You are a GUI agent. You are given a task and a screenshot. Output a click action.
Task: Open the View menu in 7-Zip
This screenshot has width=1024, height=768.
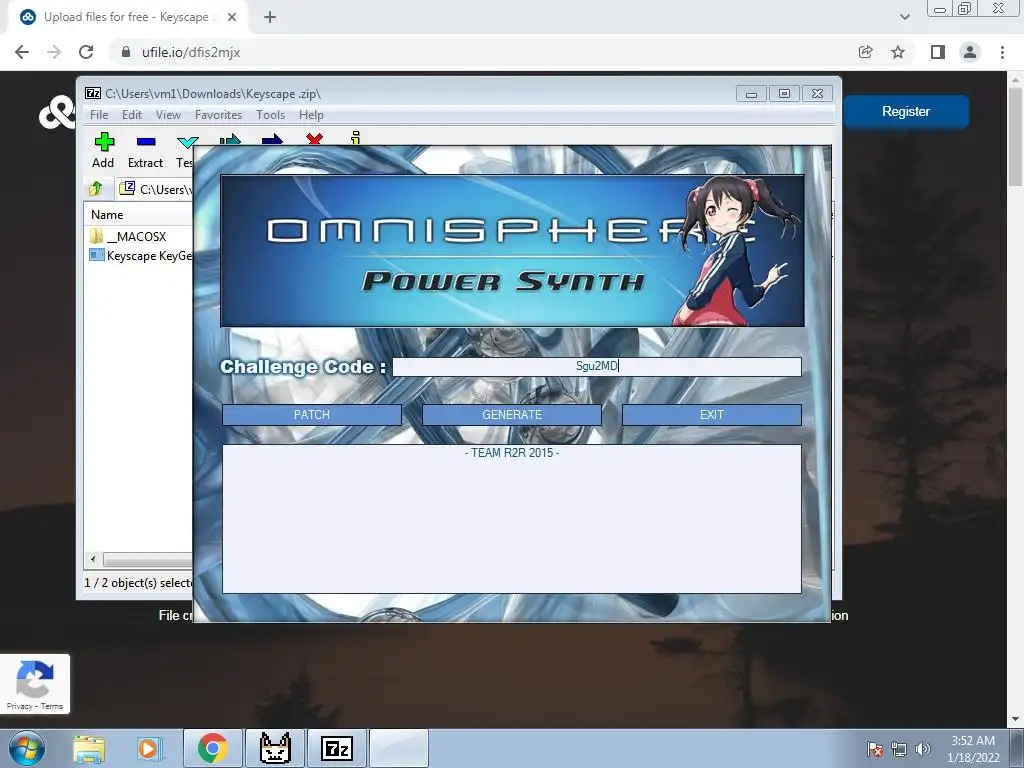point(168,115)
